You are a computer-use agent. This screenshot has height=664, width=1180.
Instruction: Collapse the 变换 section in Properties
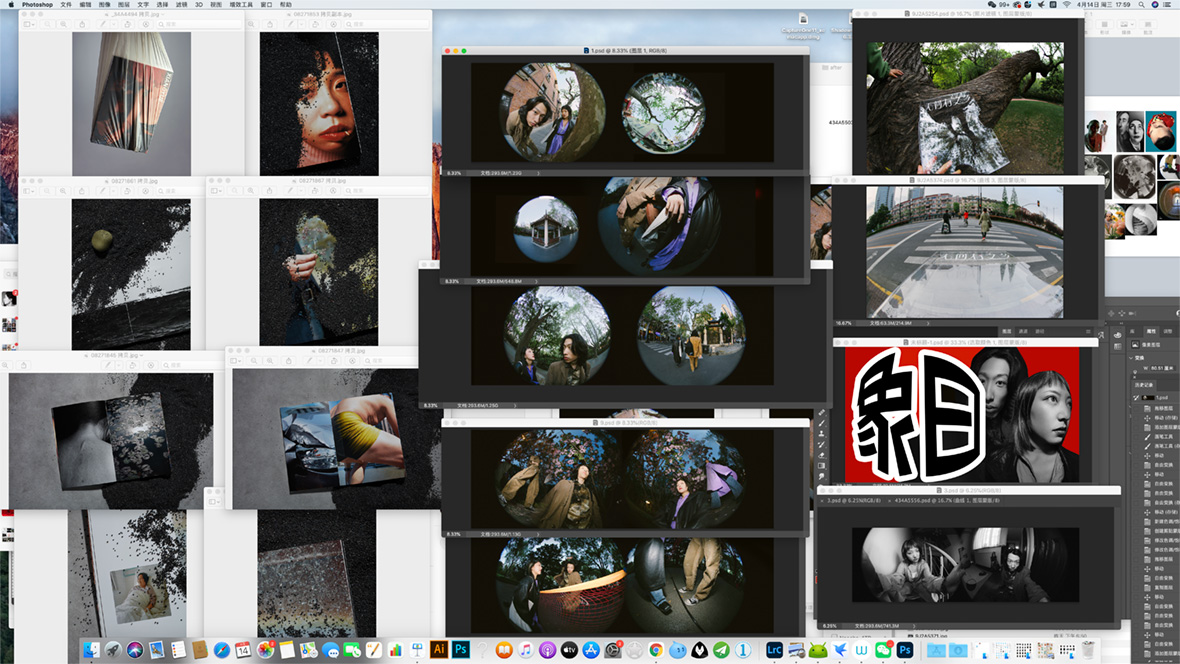click(x=1132, y=357)
